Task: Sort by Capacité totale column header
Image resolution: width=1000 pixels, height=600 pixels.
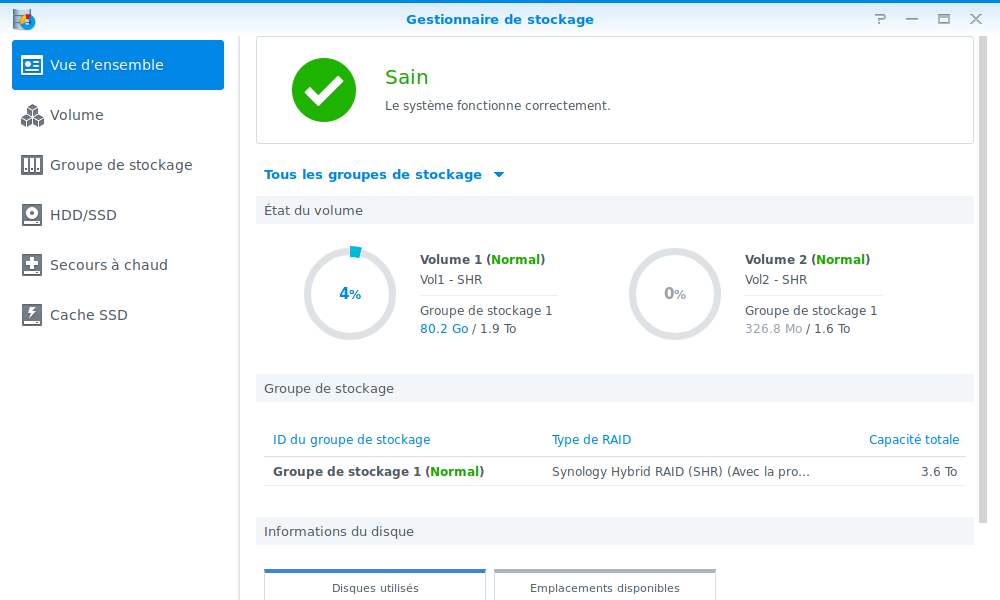Action: pos(913,439)
